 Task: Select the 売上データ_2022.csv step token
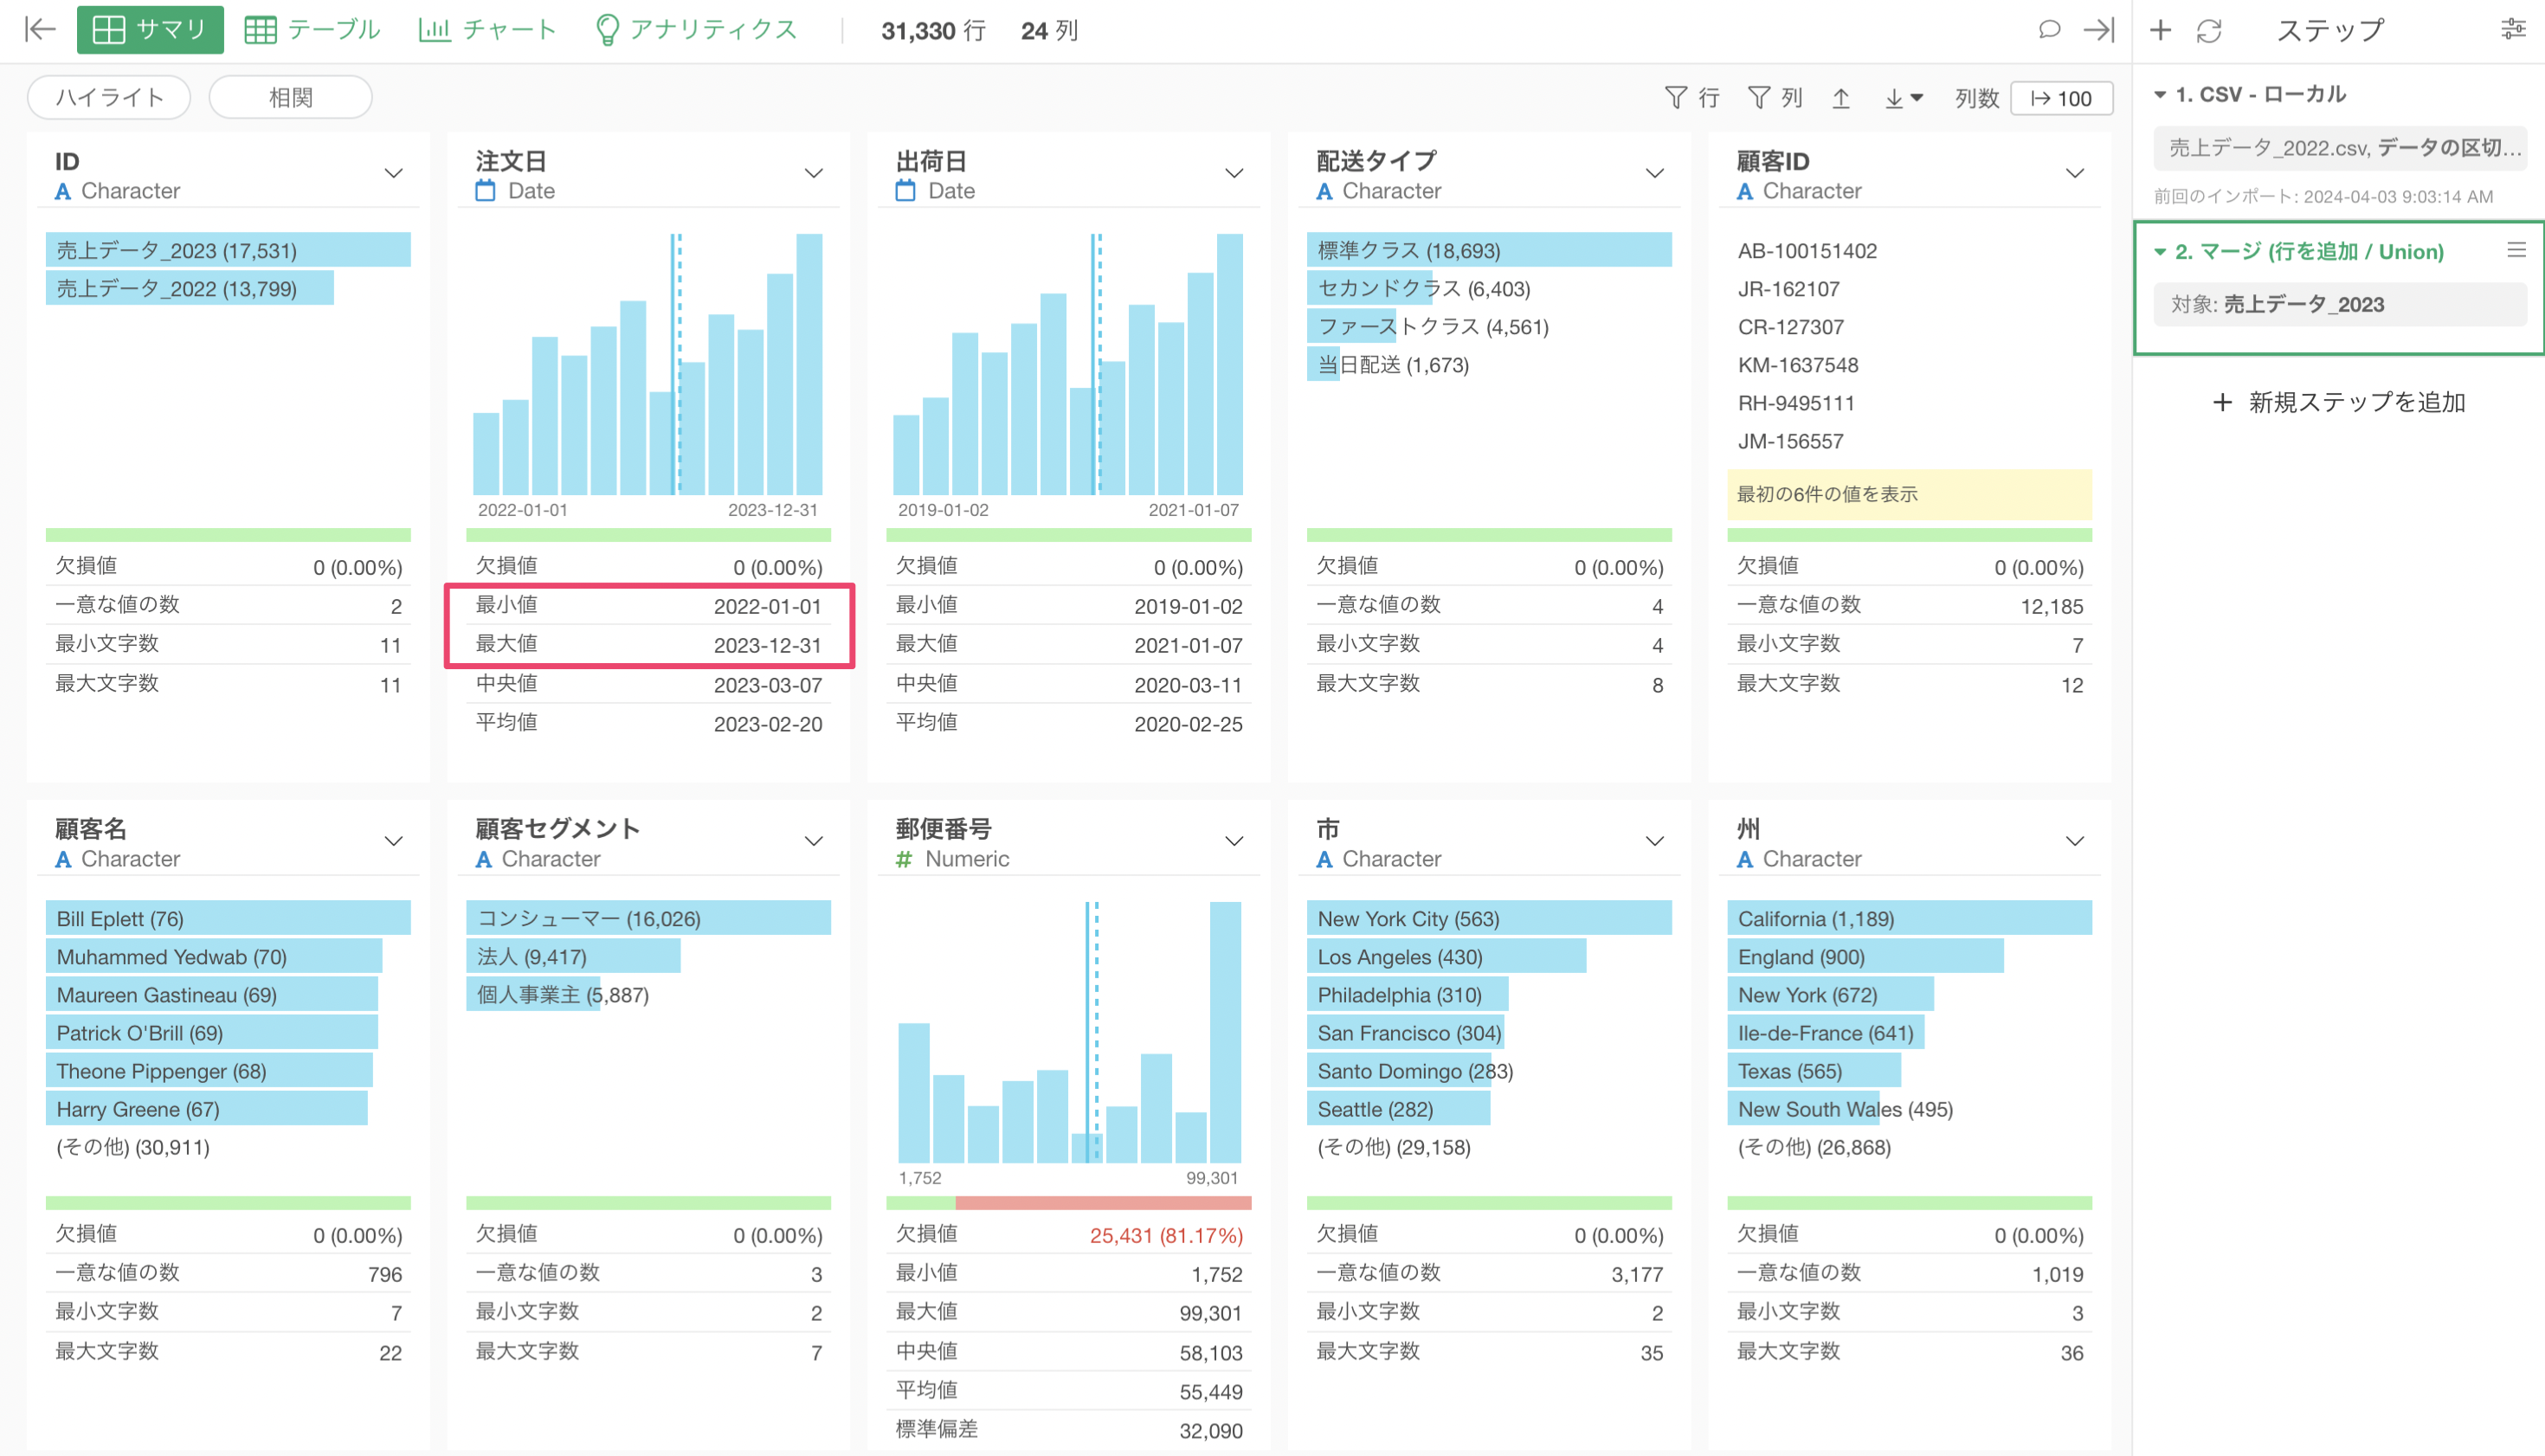pyautogui.click(x=2341, y=149)
